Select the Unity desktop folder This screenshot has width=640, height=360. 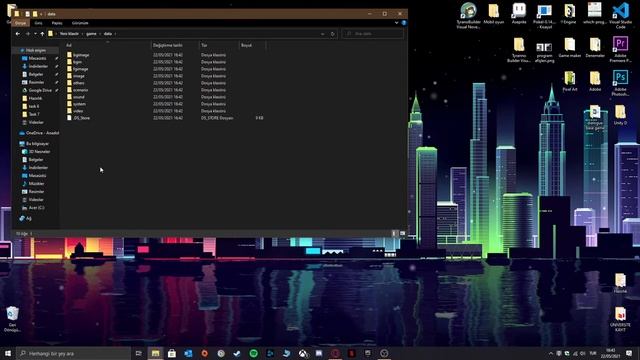620,114
